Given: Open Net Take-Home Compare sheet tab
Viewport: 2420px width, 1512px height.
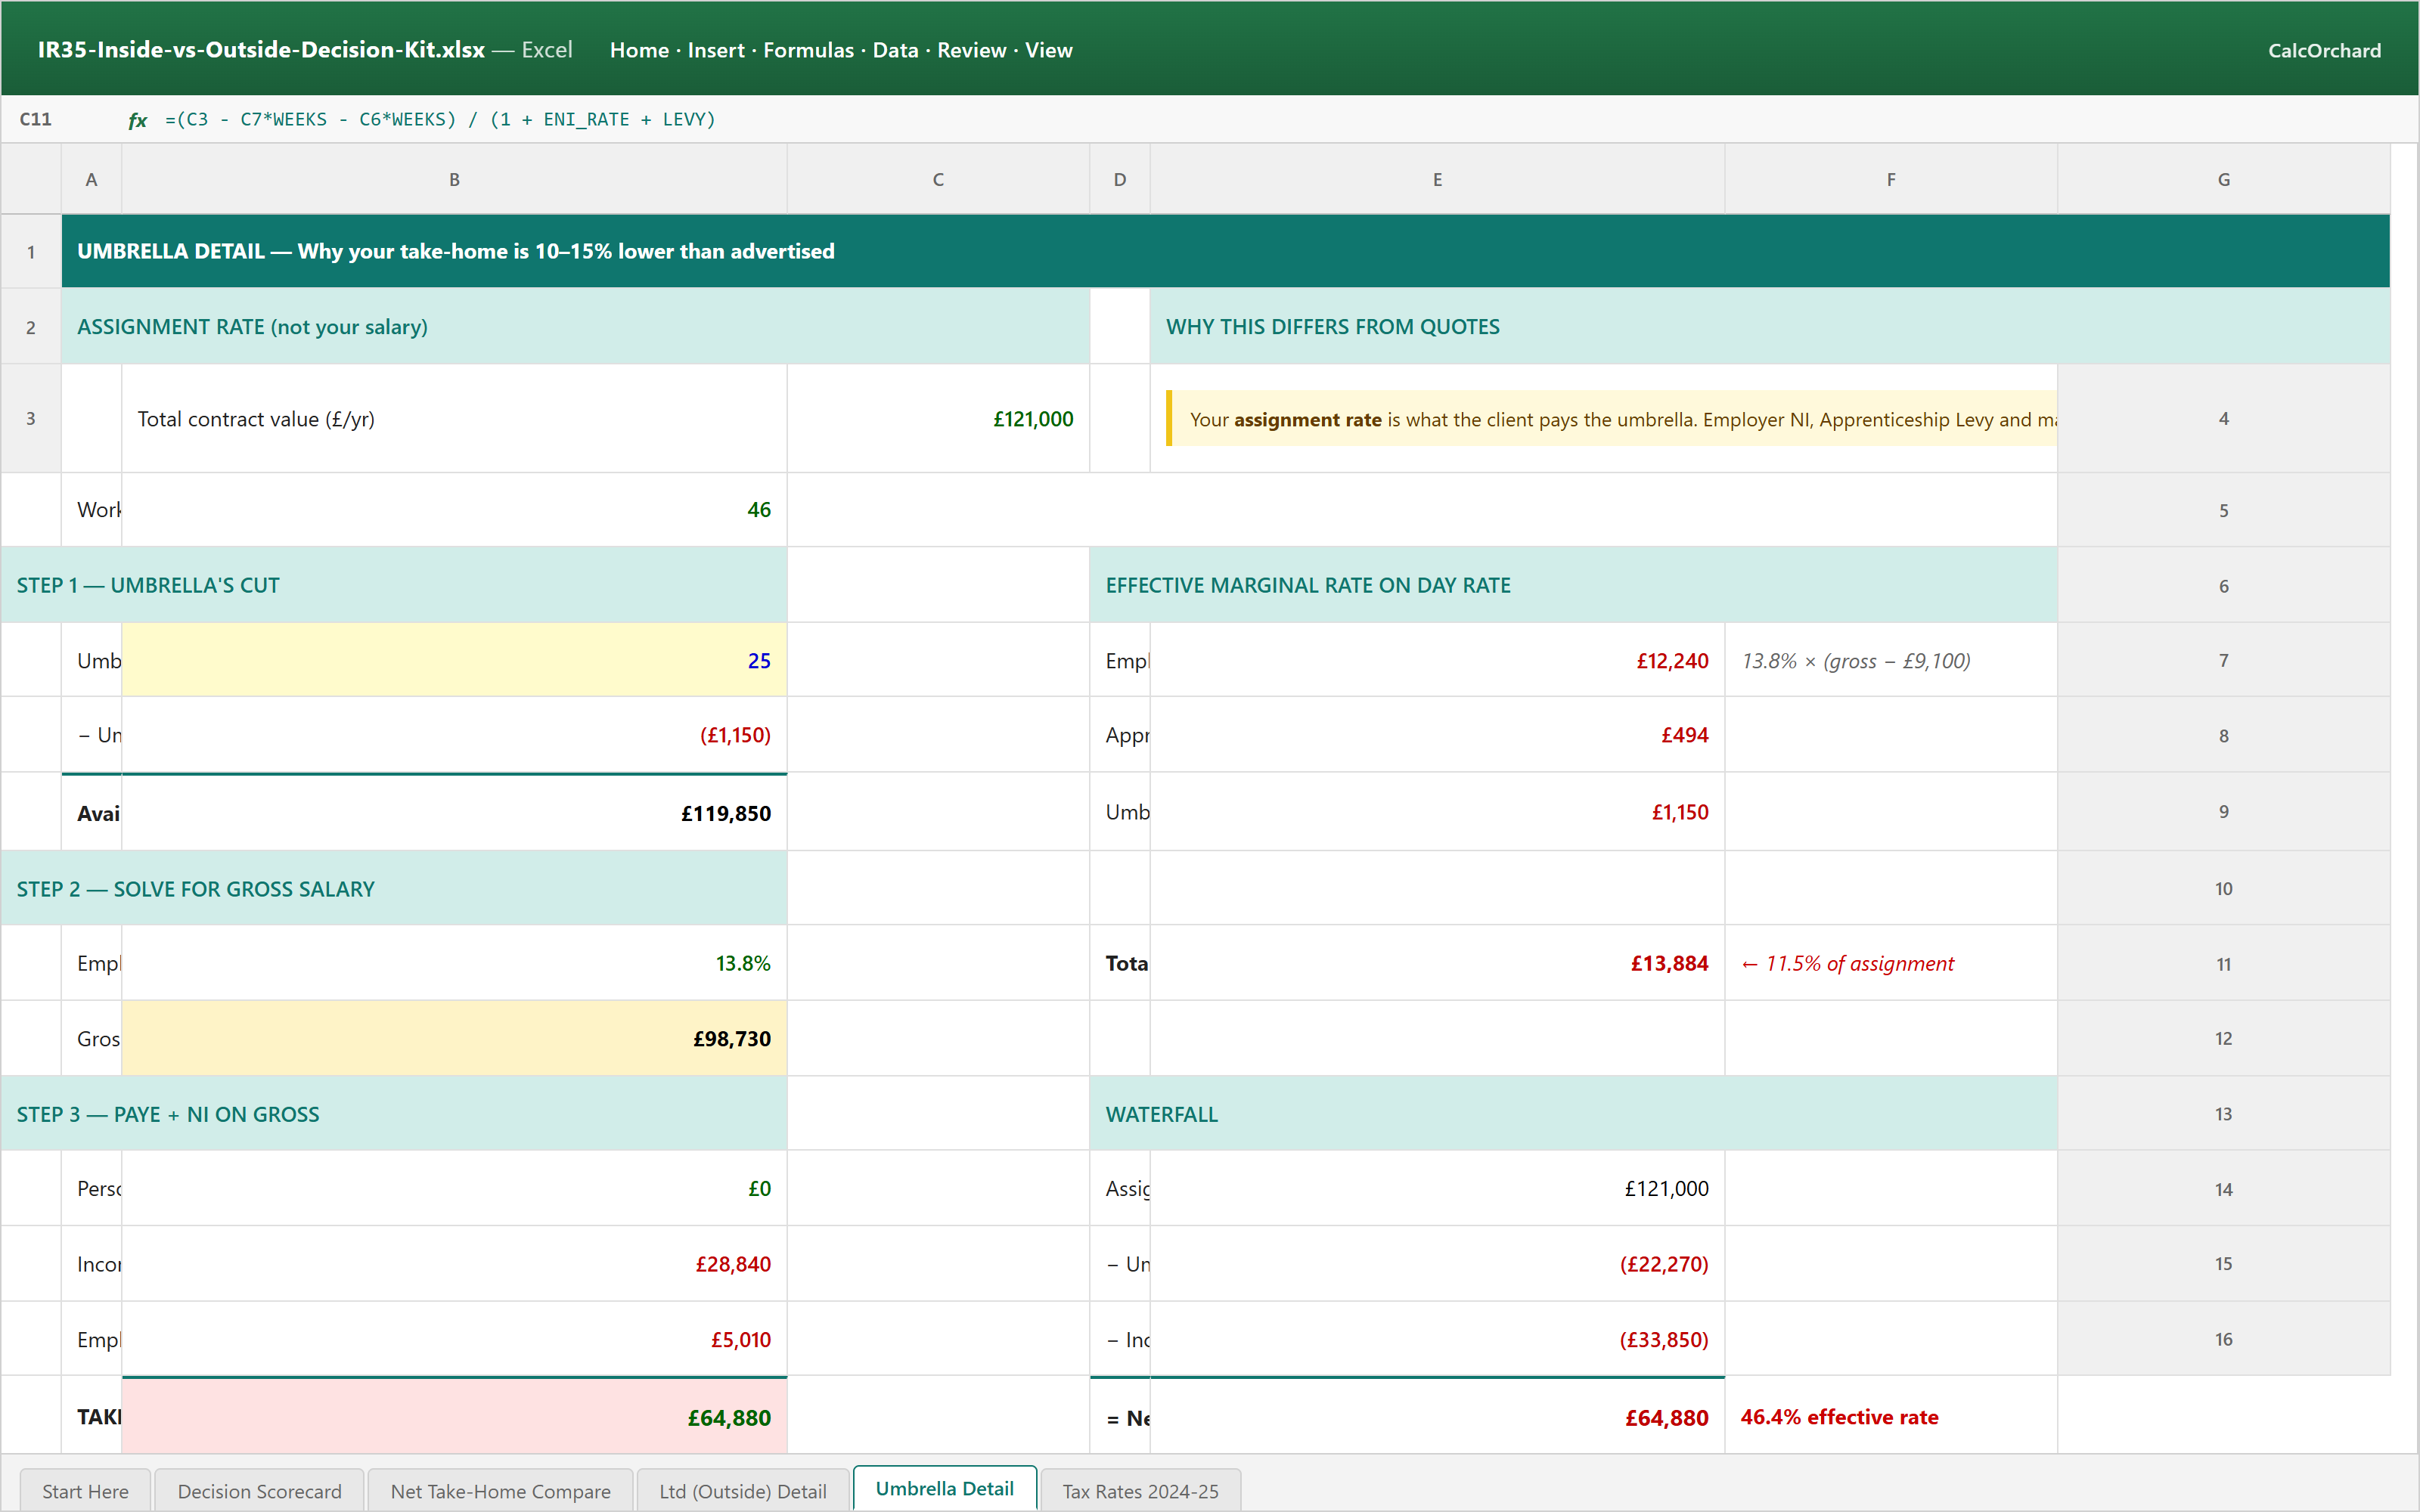Looking at the screenshot, I should (x=500, y=1490).
